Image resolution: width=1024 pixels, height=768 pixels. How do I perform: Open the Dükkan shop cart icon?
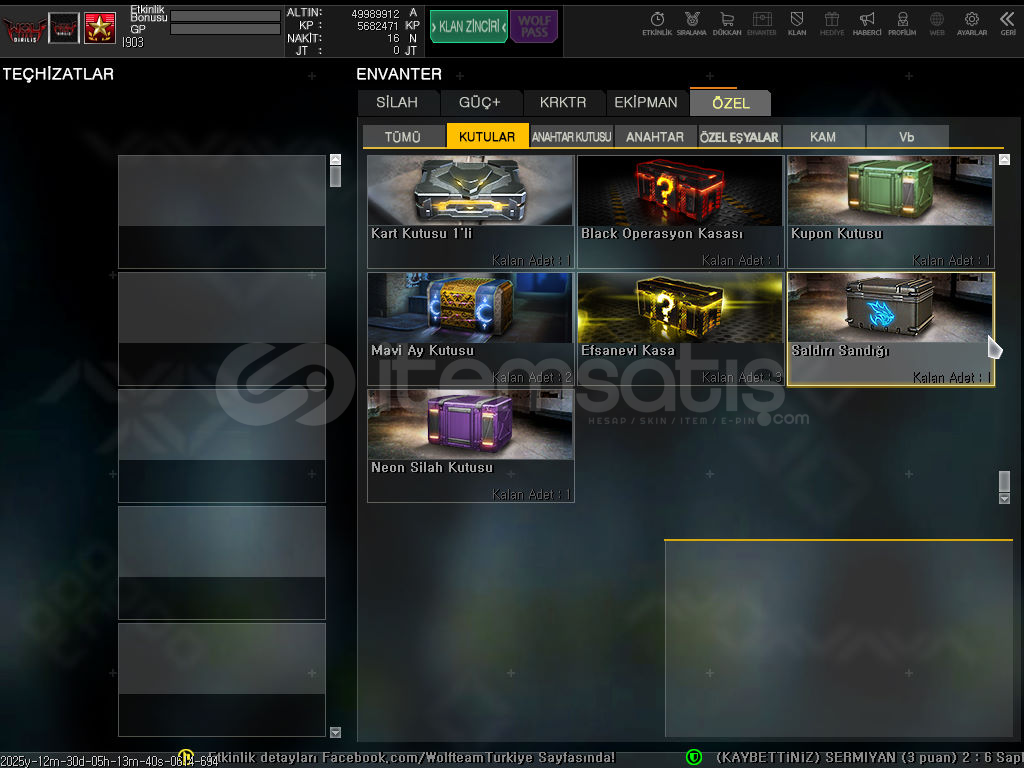[727, 22]
